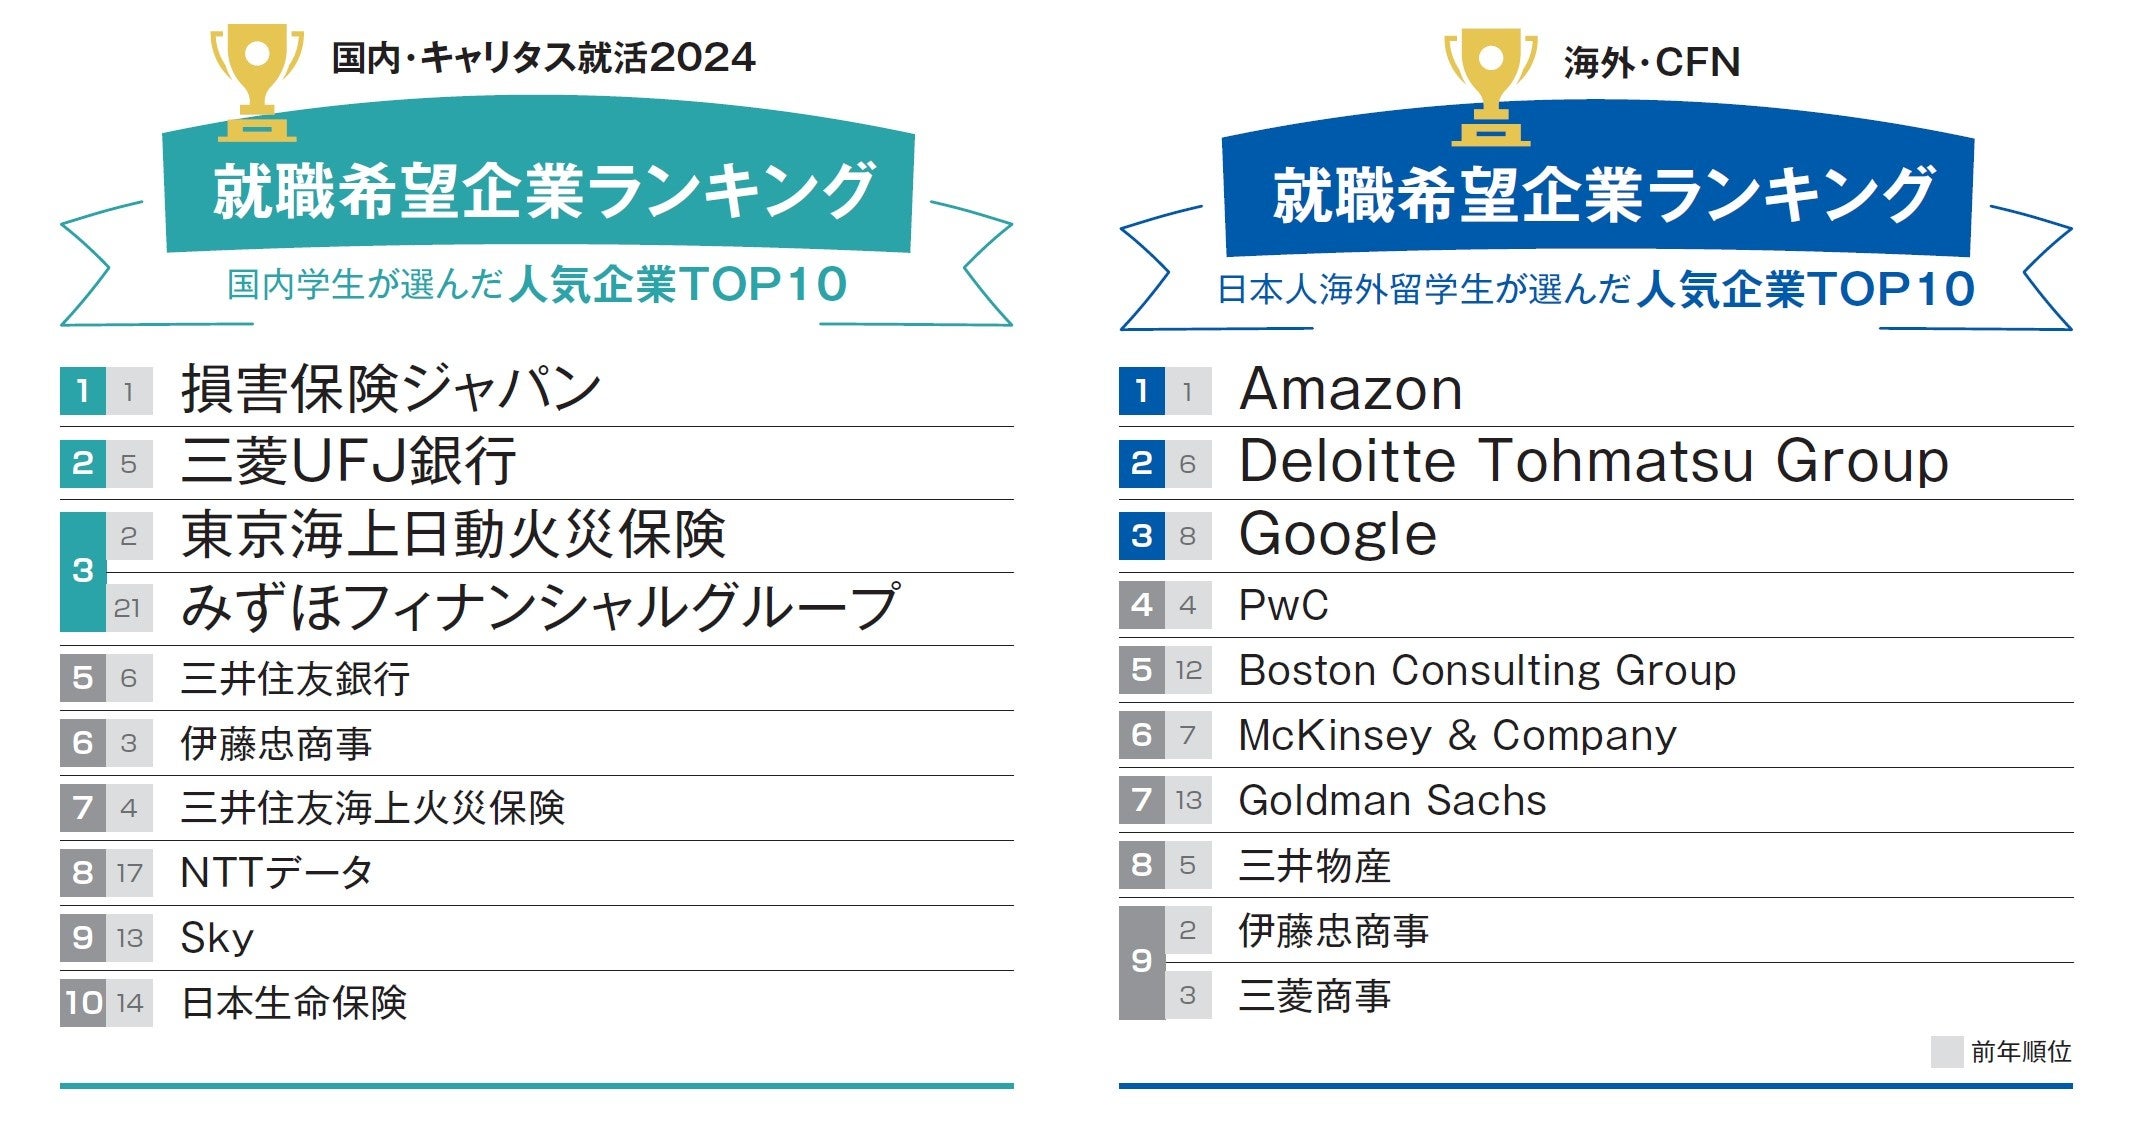Open the 三菱UFJ銀行 entry
This screenshot has width=2134, height=1122.
pyautogui.click(x=348, y=462)
